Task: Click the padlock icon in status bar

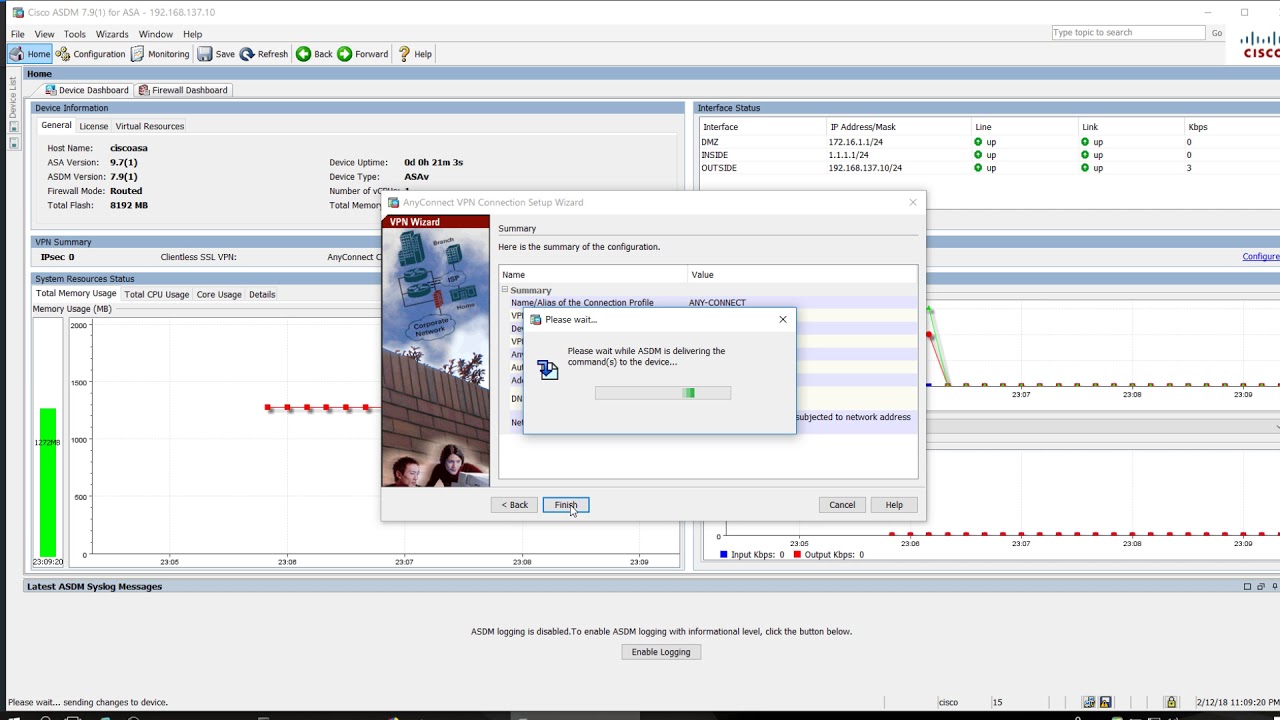Action: click(x=1171, y=702)
